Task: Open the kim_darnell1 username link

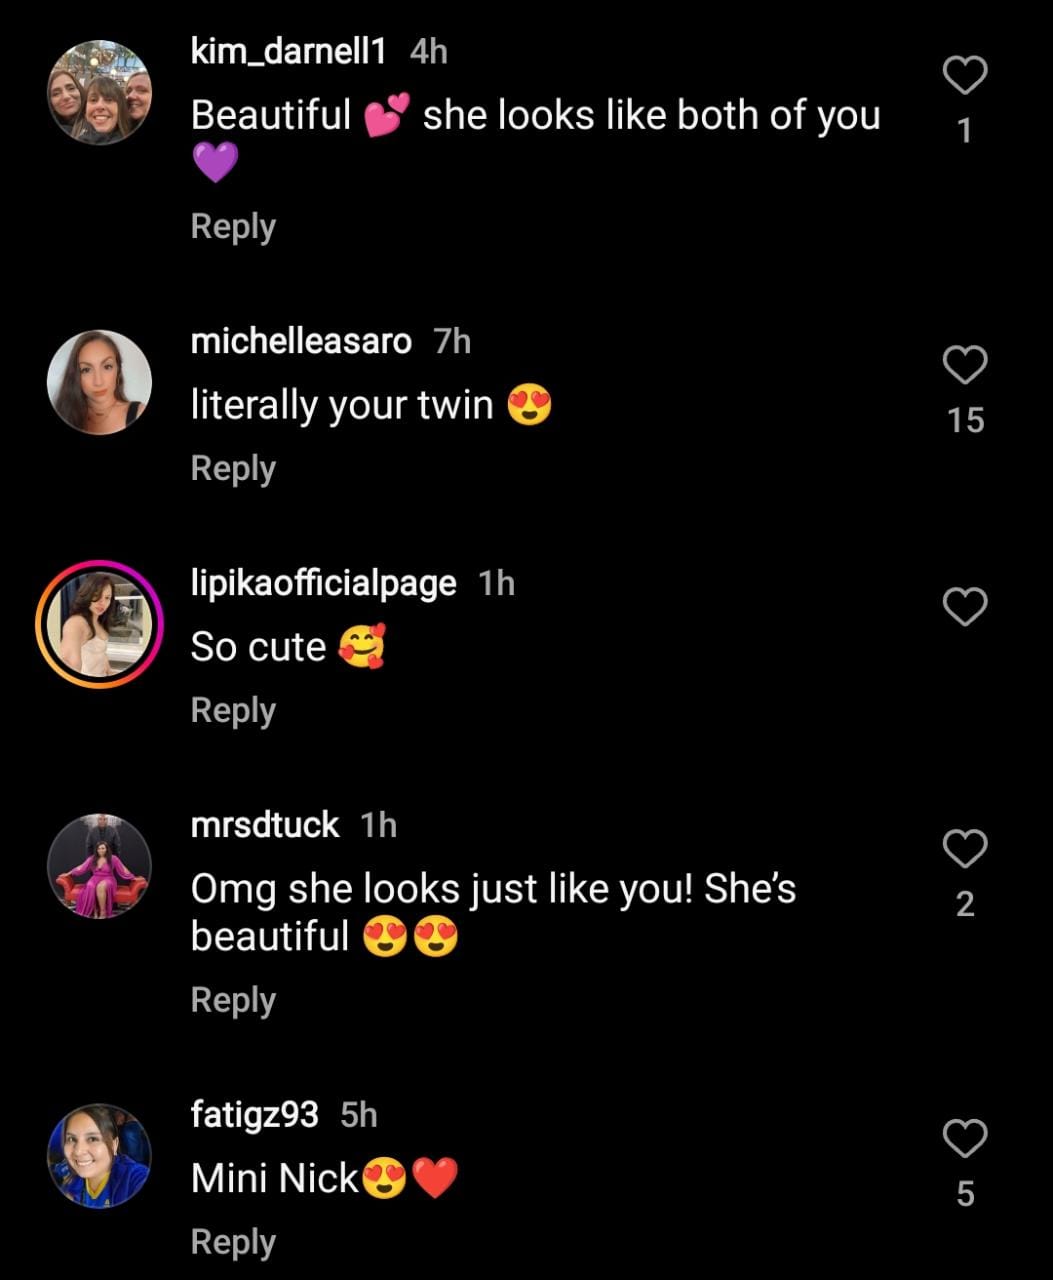Action: [x=288, y=52]
